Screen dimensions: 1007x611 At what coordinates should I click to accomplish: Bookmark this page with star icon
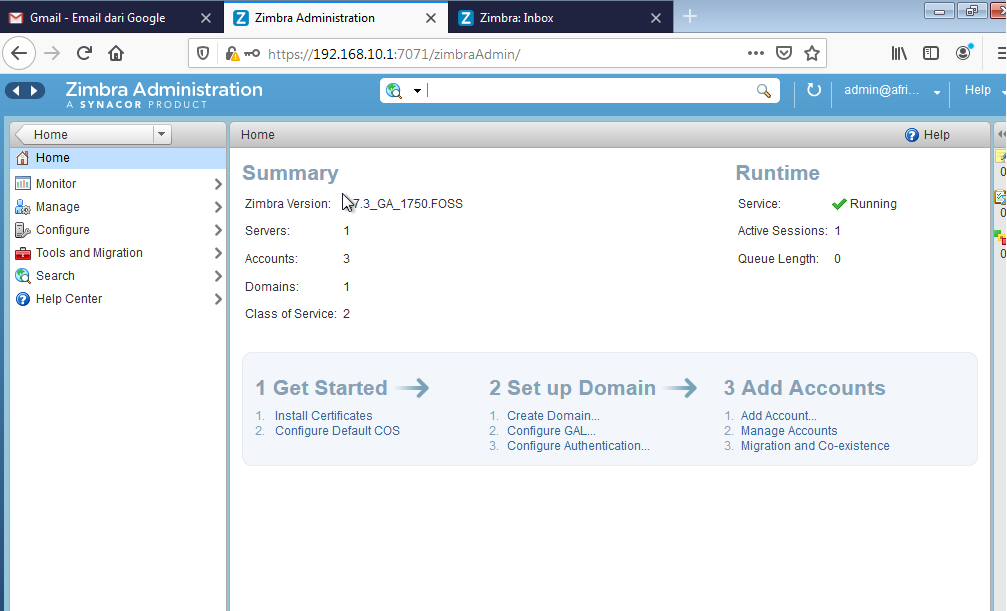tap(812, 53)
